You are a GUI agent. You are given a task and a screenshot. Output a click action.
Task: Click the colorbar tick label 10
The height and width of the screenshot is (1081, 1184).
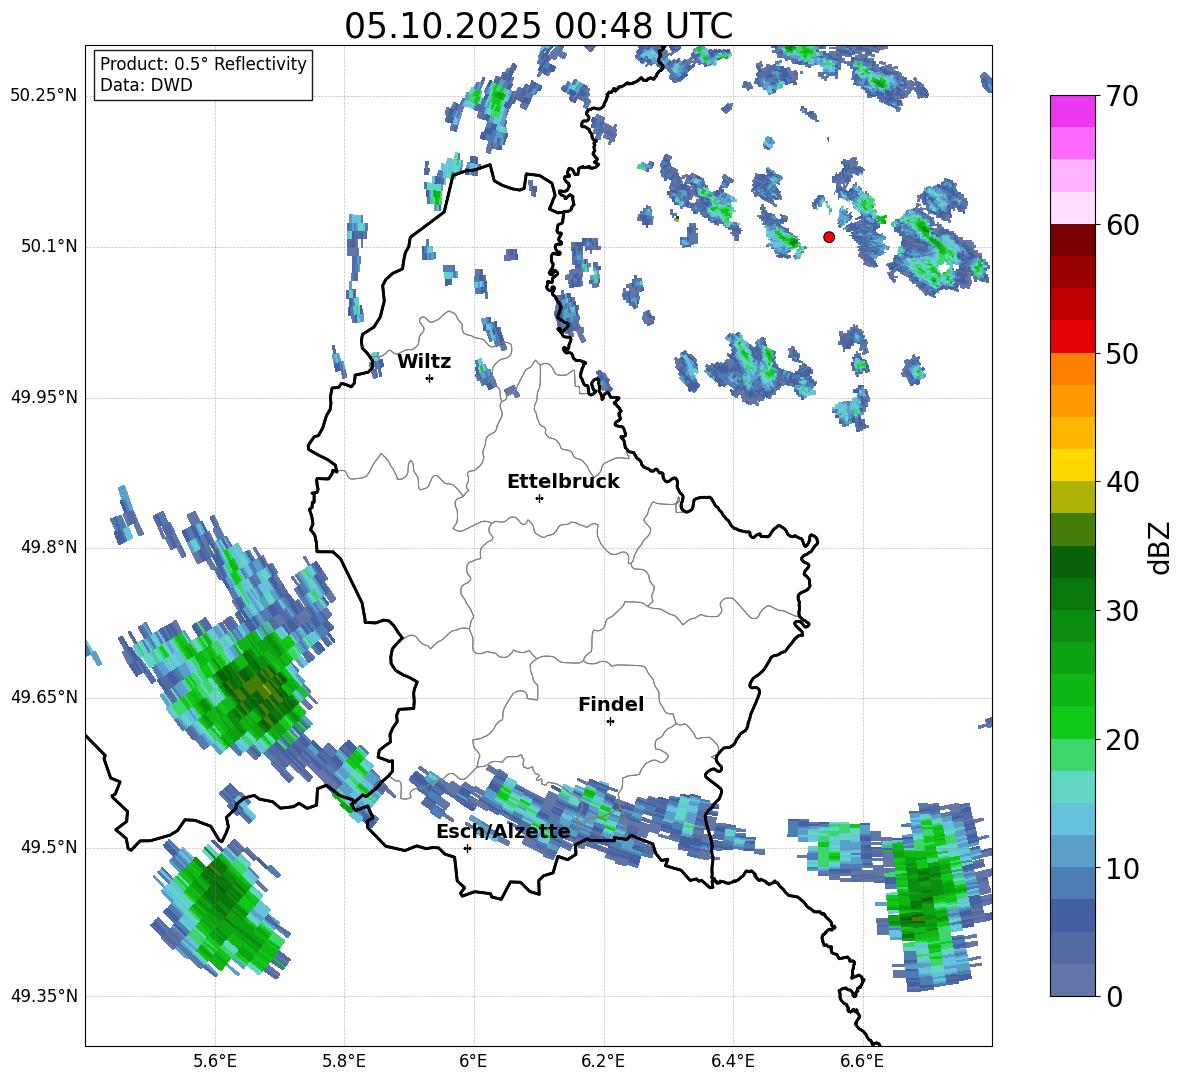tap(1122, 869)
